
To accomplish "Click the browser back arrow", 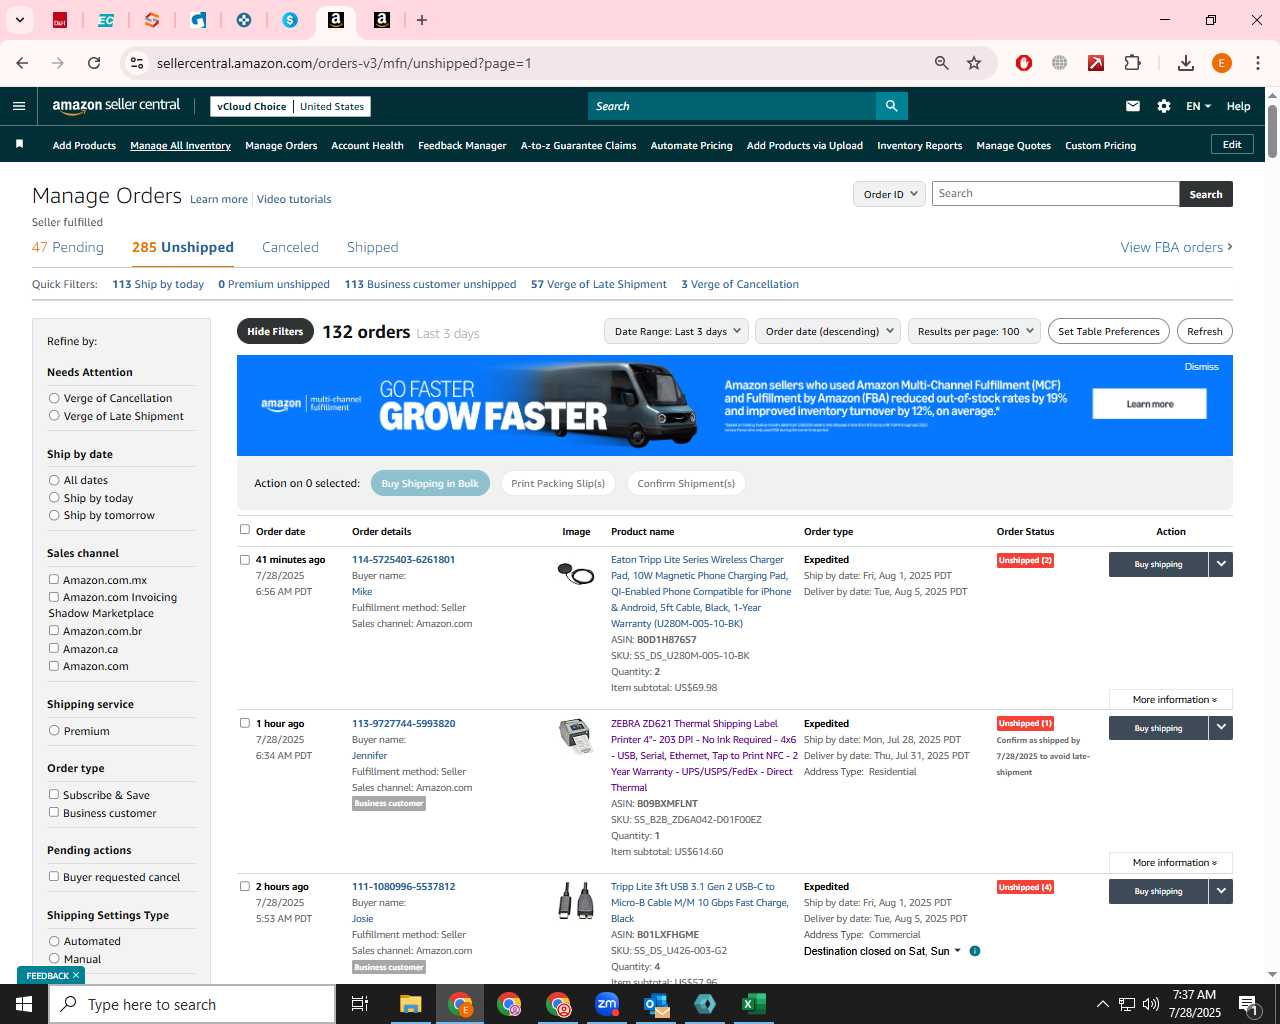I will (x=22, y=63).
